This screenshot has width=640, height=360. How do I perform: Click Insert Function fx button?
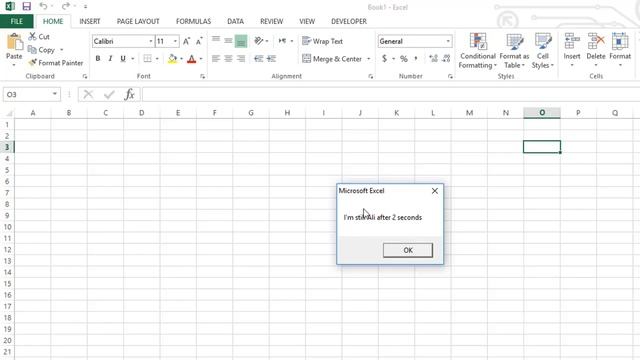pyautogui.click(x=129, y=95)
